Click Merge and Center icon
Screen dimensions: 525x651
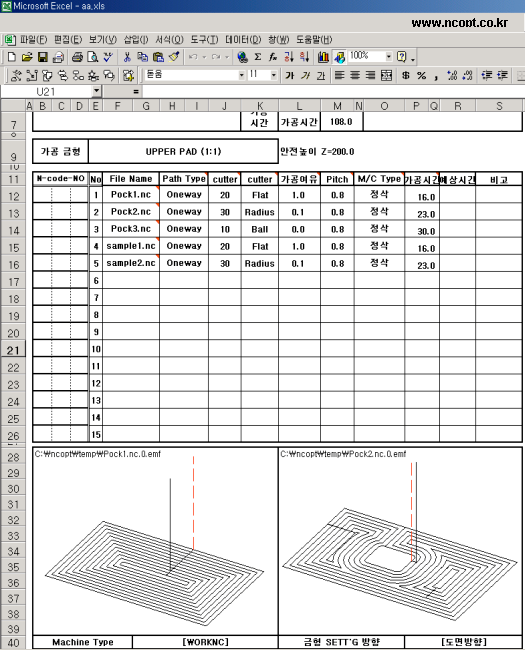[x=386, y=76]
